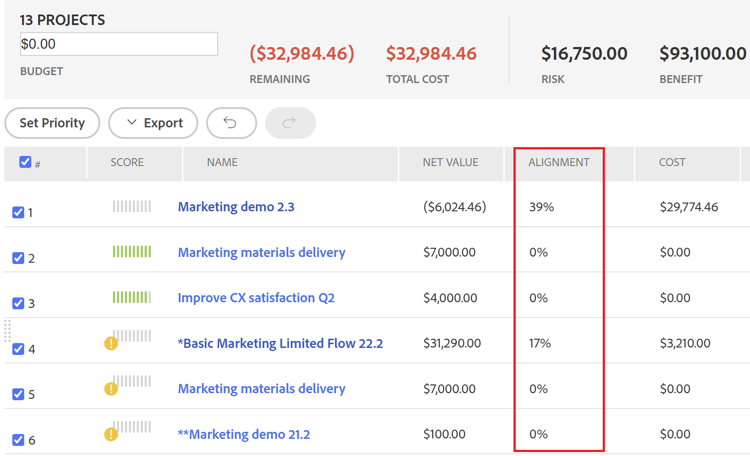The height and width of the screenshot is (456, 750).
Task: Open the Export dropdown menu
Action: pos(153,123)
